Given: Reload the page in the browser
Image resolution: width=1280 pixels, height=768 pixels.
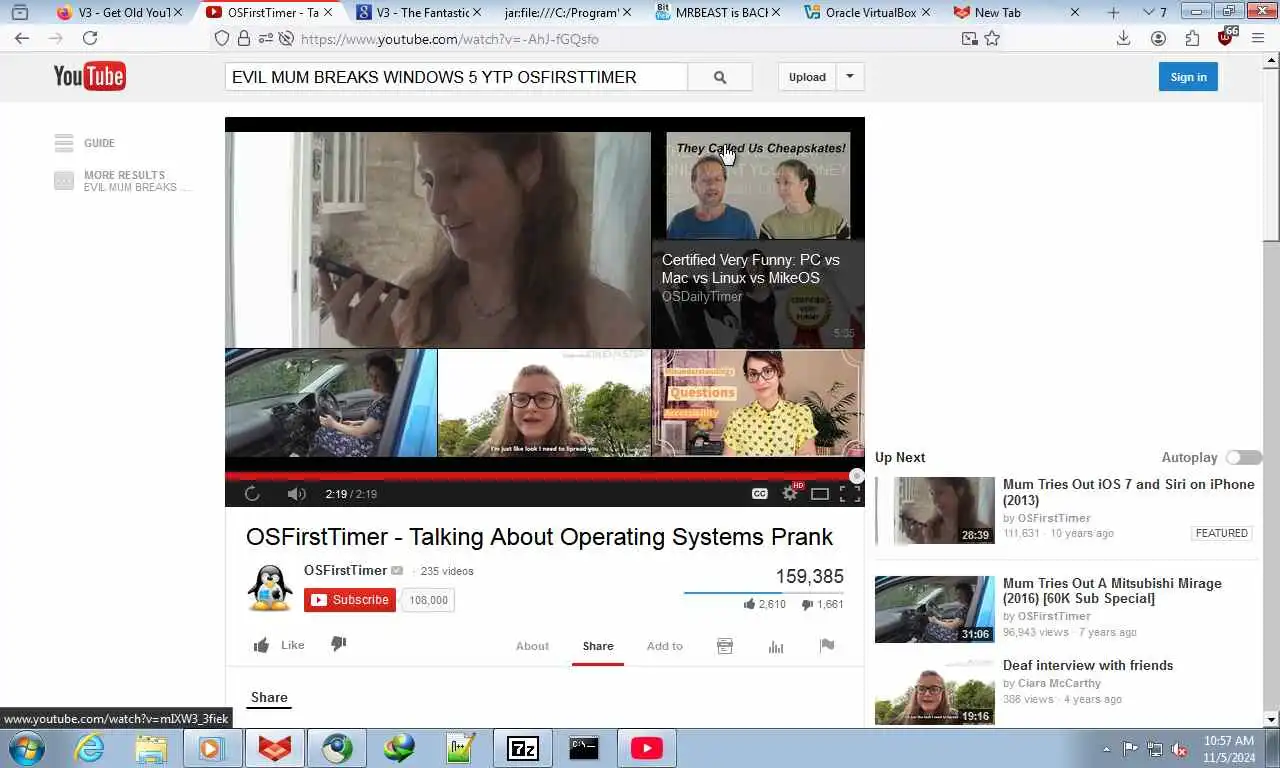Looking at the screenshot, I should (90, 38).
